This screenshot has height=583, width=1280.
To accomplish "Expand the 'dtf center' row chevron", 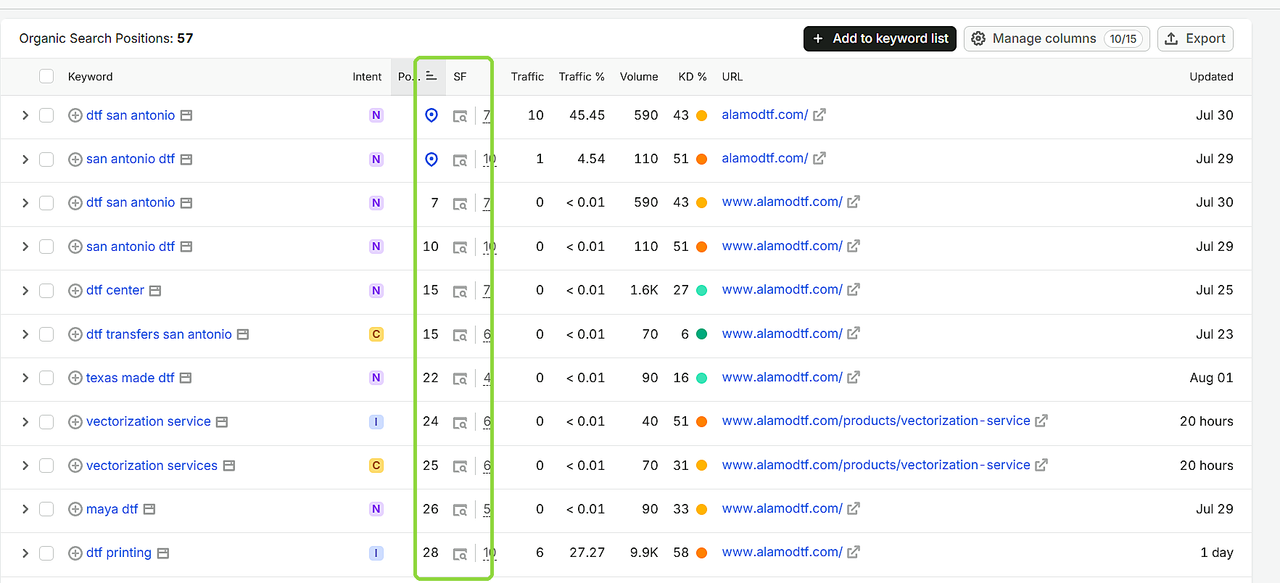I will pos(25,291).
